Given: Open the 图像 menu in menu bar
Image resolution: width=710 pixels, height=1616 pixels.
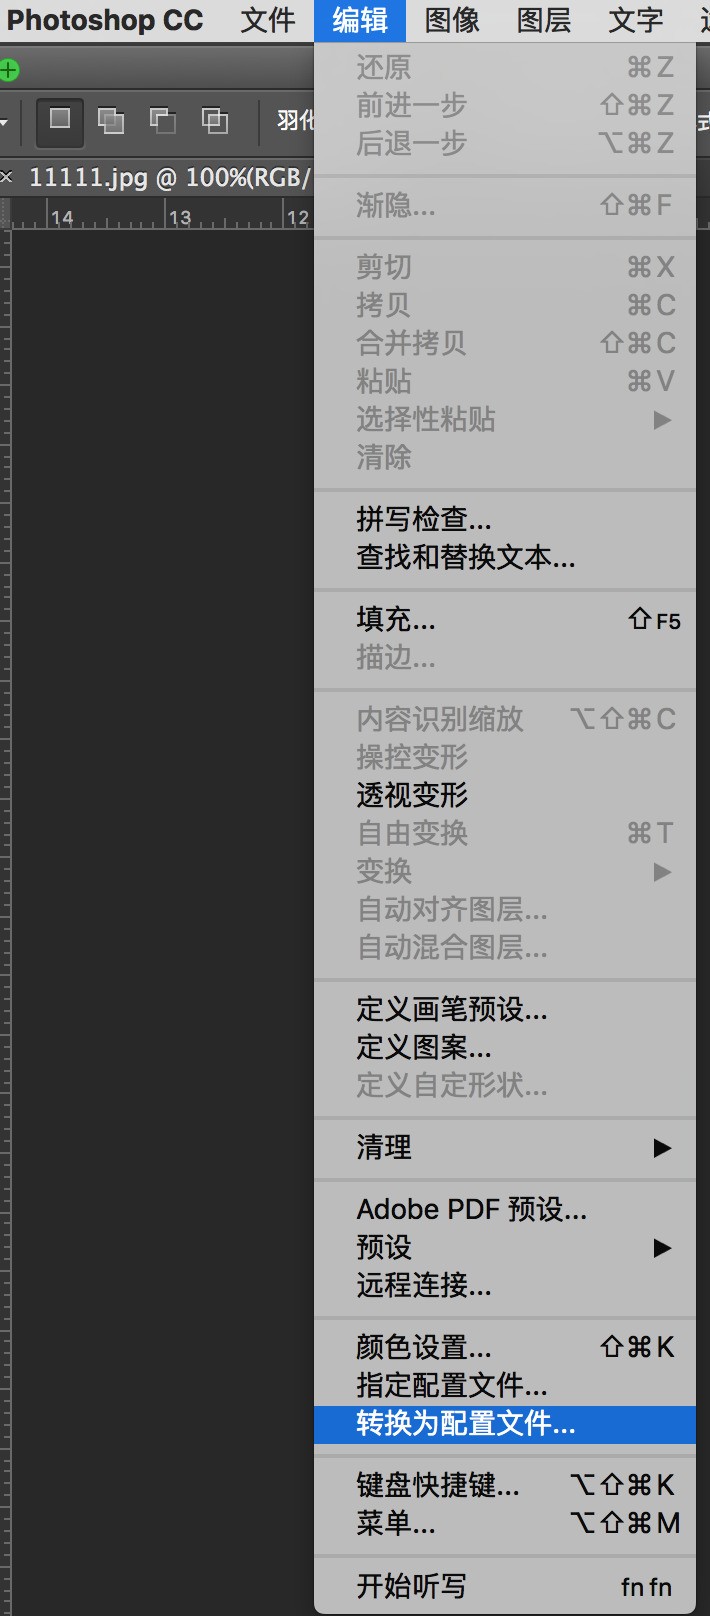Looking at the screenshot, I should (x=452, y=20).
